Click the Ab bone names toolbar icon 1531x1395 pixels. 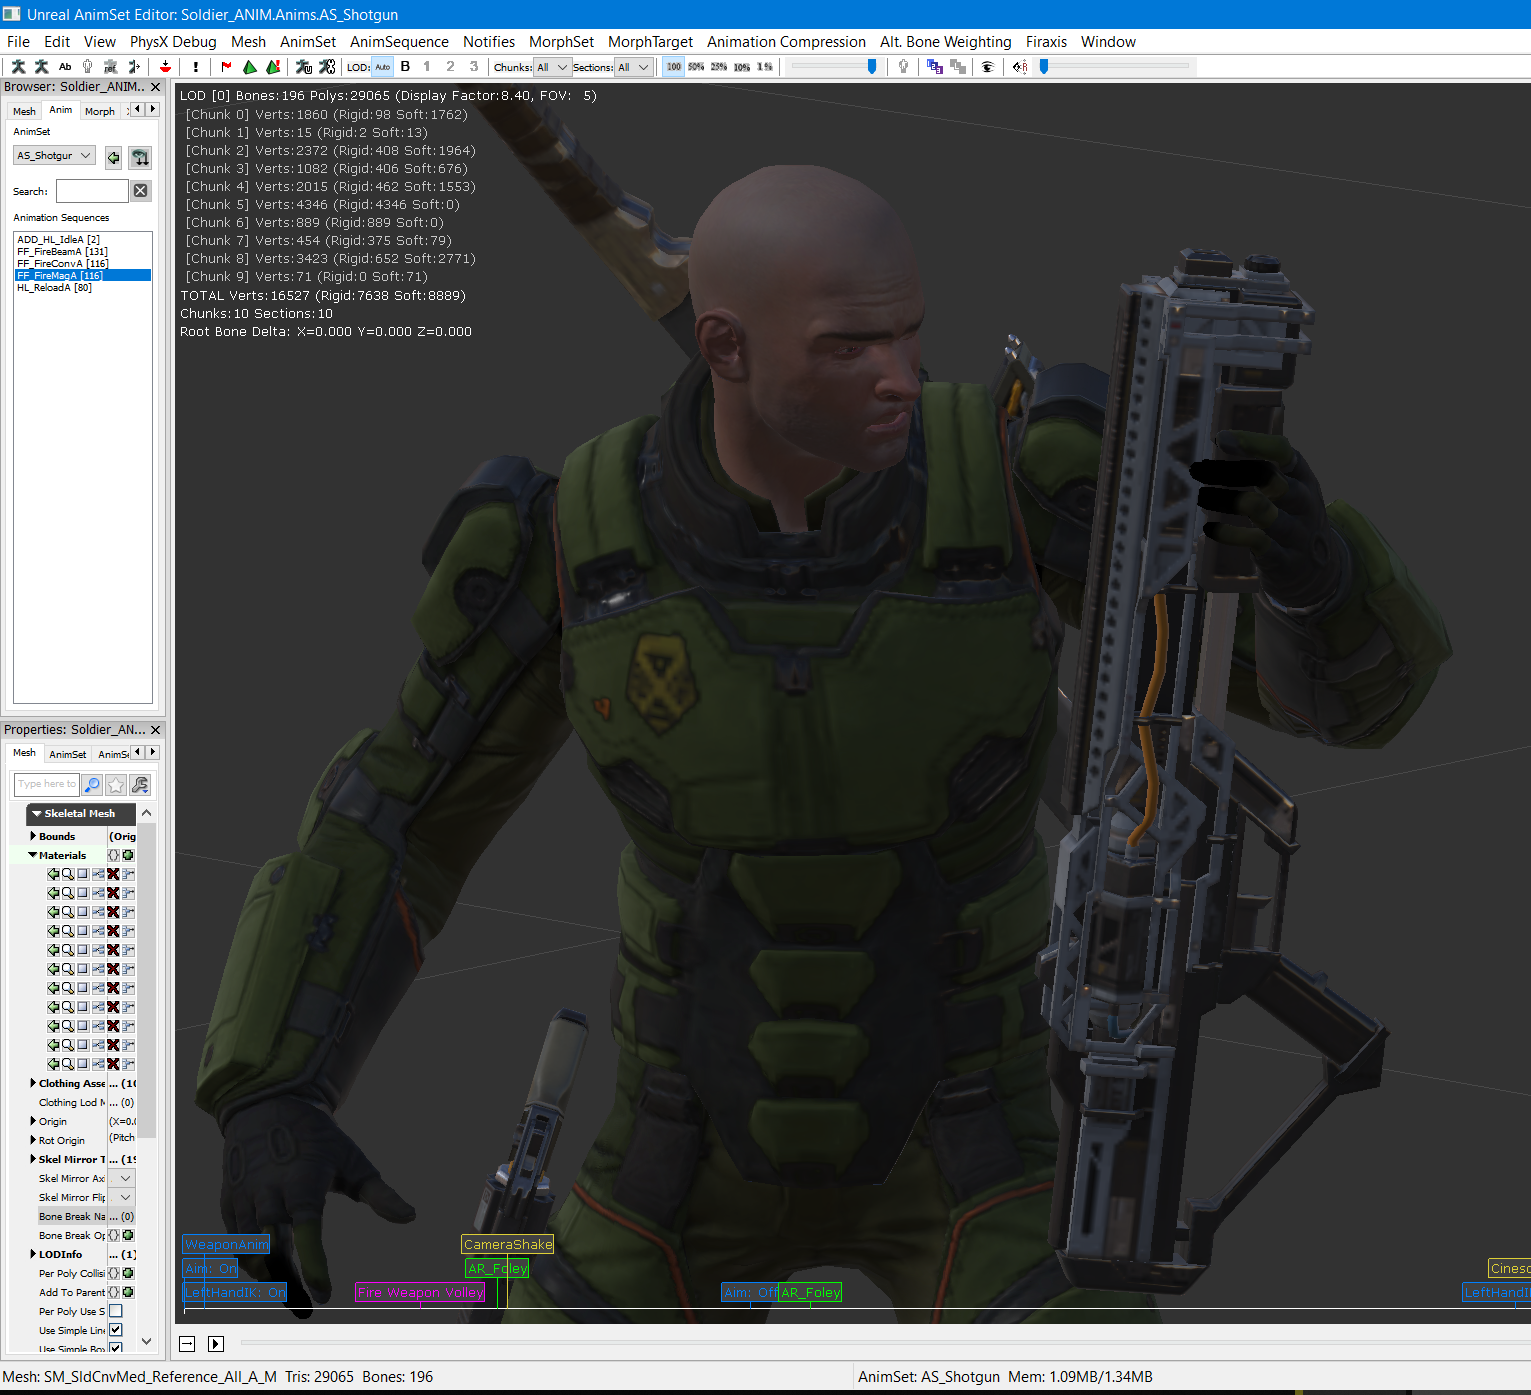[x=65, y=67]
